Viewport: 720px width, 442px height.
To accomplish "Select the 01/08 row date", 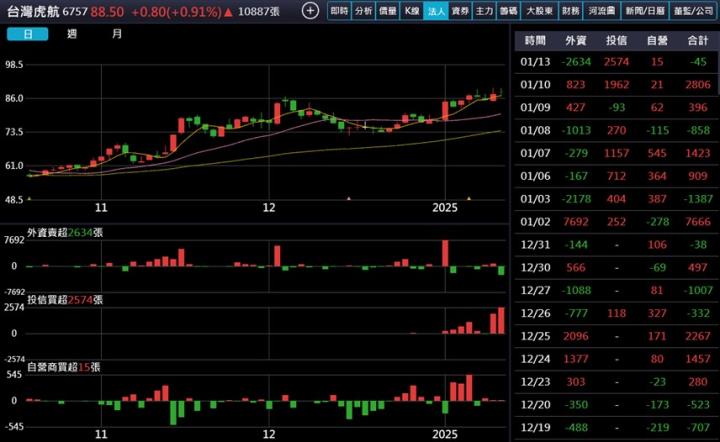I will (x=535, y=130).
